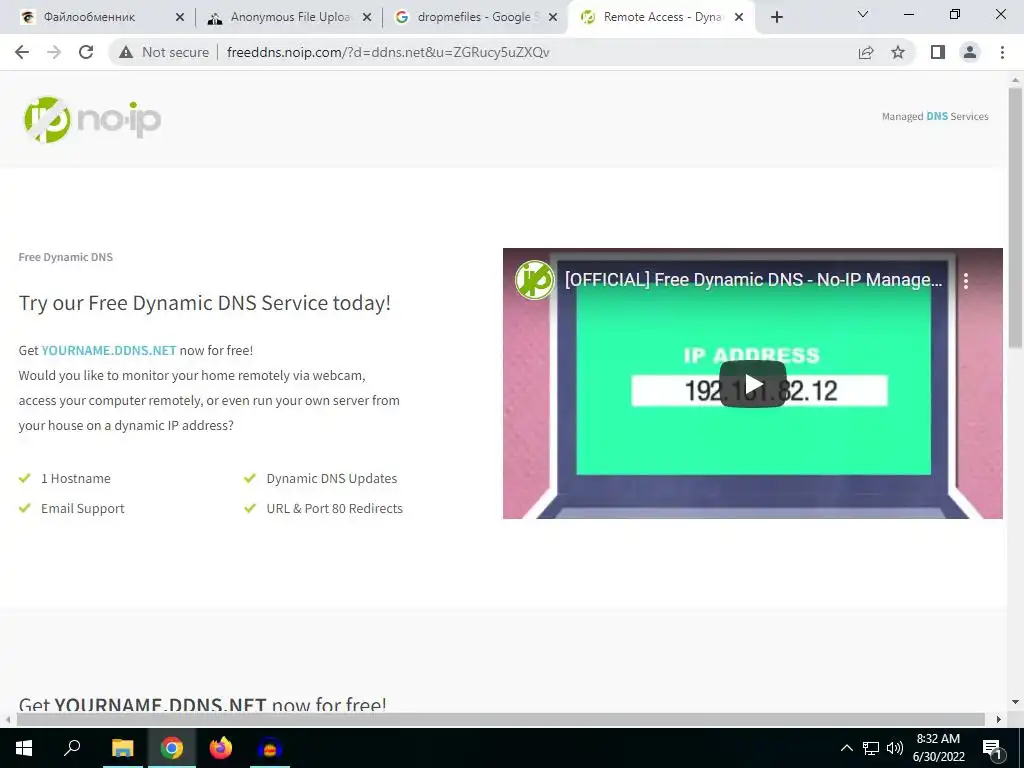Image resolution: width=1024 pixels, height=768 pixels.
Task: Open network status tray icon
Action: pyautogui.click(x=871, y=748)
